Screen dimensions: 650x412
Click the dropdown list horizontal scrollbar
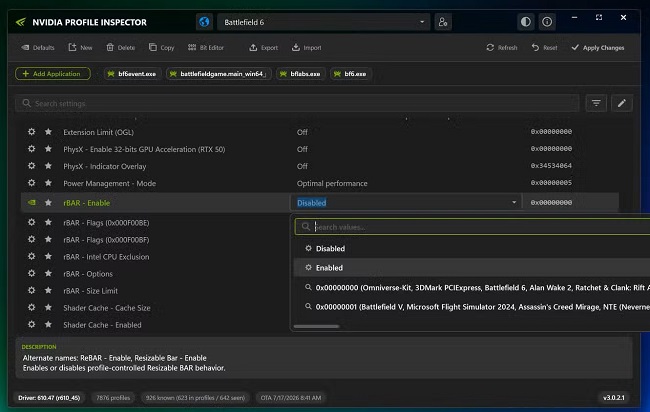tap(316, 326)
